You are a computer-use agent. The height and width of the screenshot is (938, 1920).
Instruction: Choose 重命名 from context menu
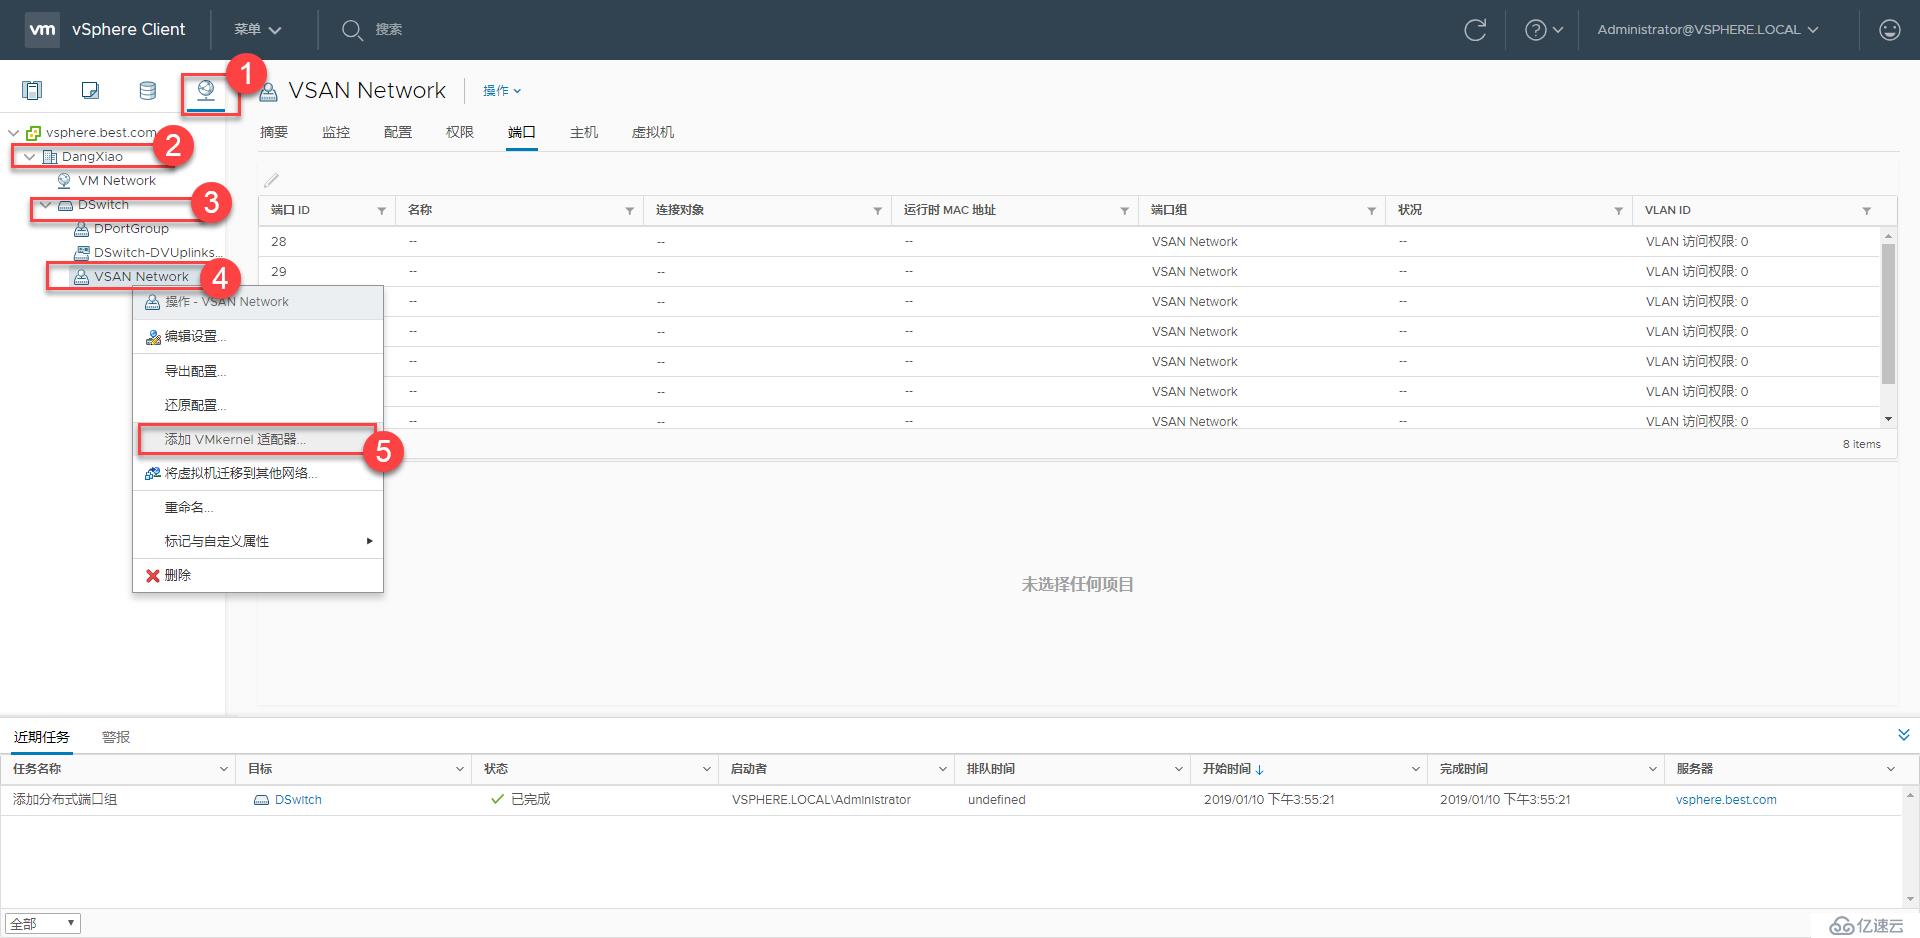pos(258,507)
